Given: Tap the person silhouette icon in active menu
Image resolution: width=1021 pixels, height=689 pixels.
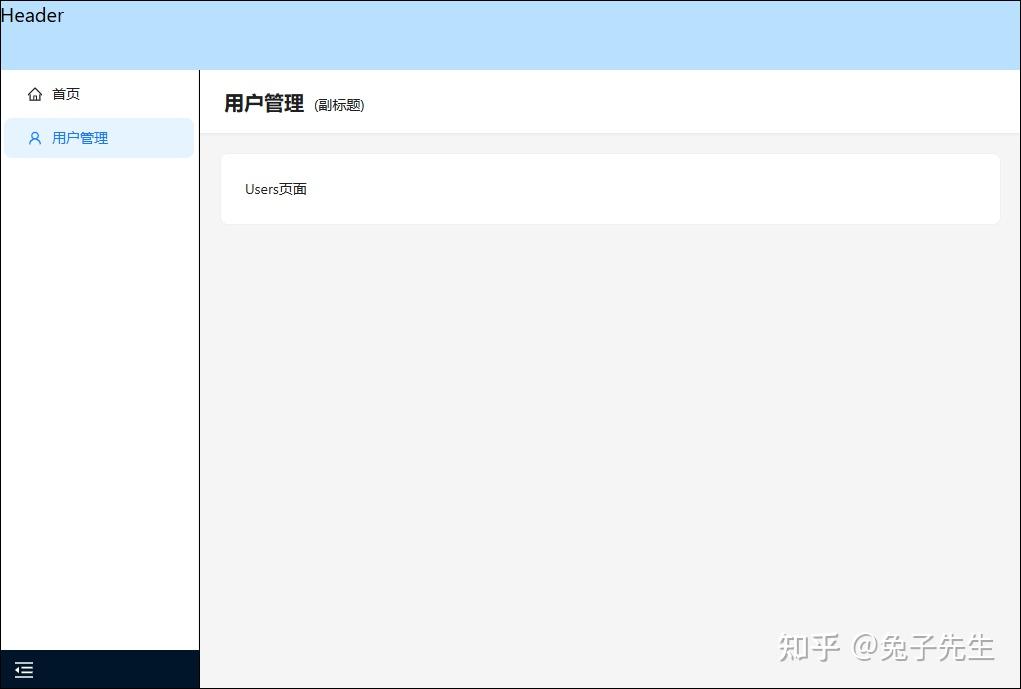Looking at the screenshot, I should tap(33, 137).
